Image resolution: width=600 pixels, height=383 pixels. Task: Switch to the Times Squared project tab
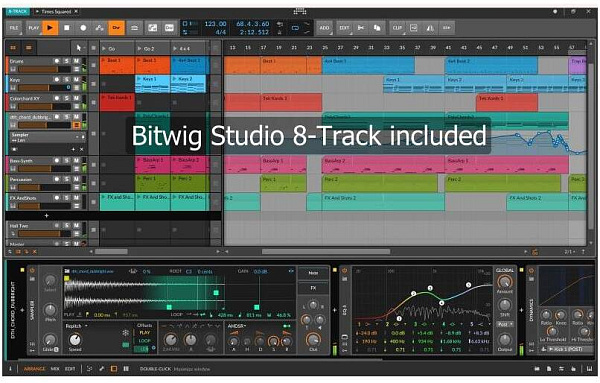[x=56, y=12]
